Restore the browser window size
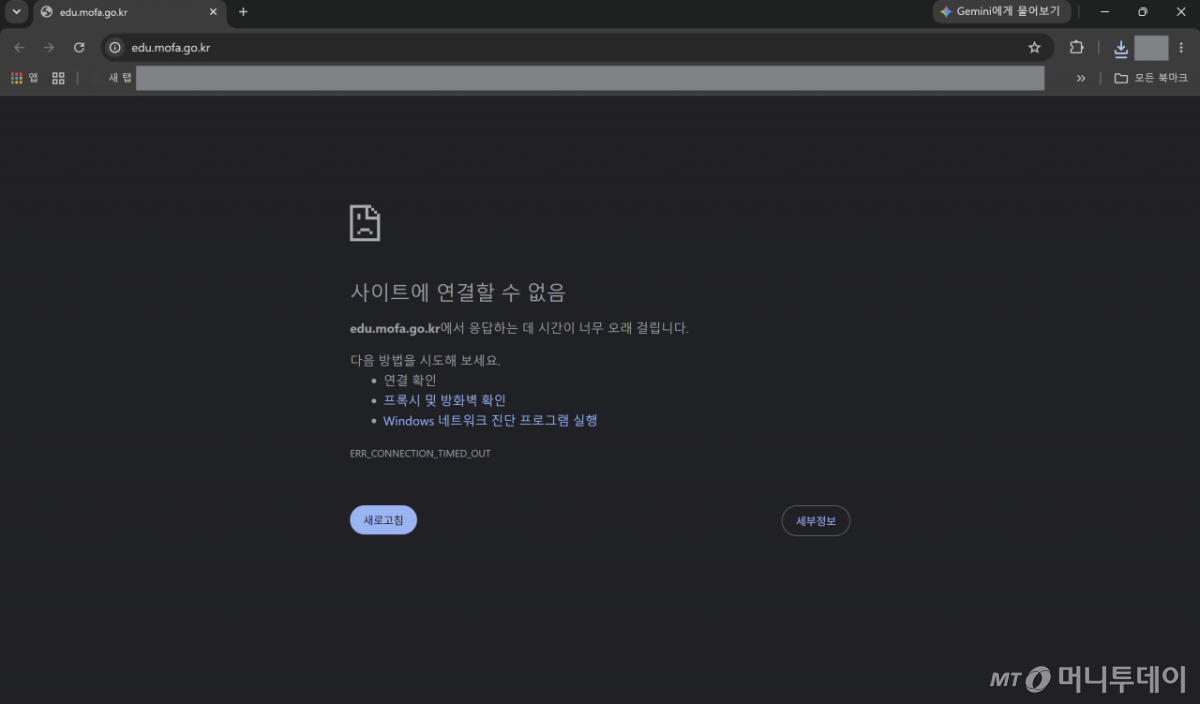The width and height of the screenshot is (1200, 704). tap(1143, 12)
